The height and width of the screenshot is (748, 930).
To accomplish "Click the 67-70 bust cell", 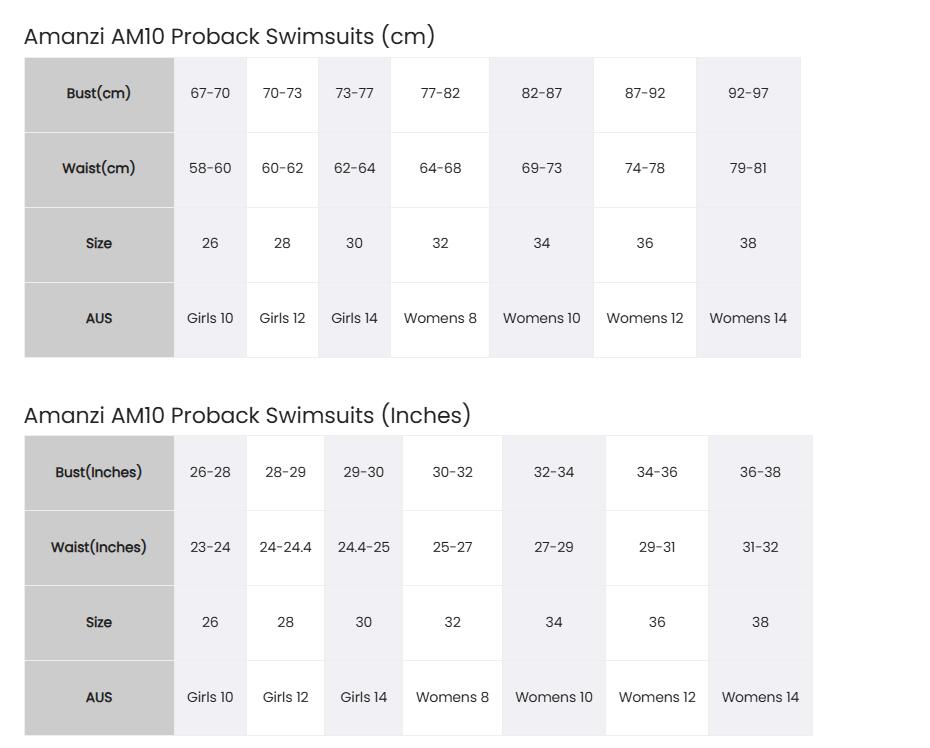I will (x=210, y=94).
